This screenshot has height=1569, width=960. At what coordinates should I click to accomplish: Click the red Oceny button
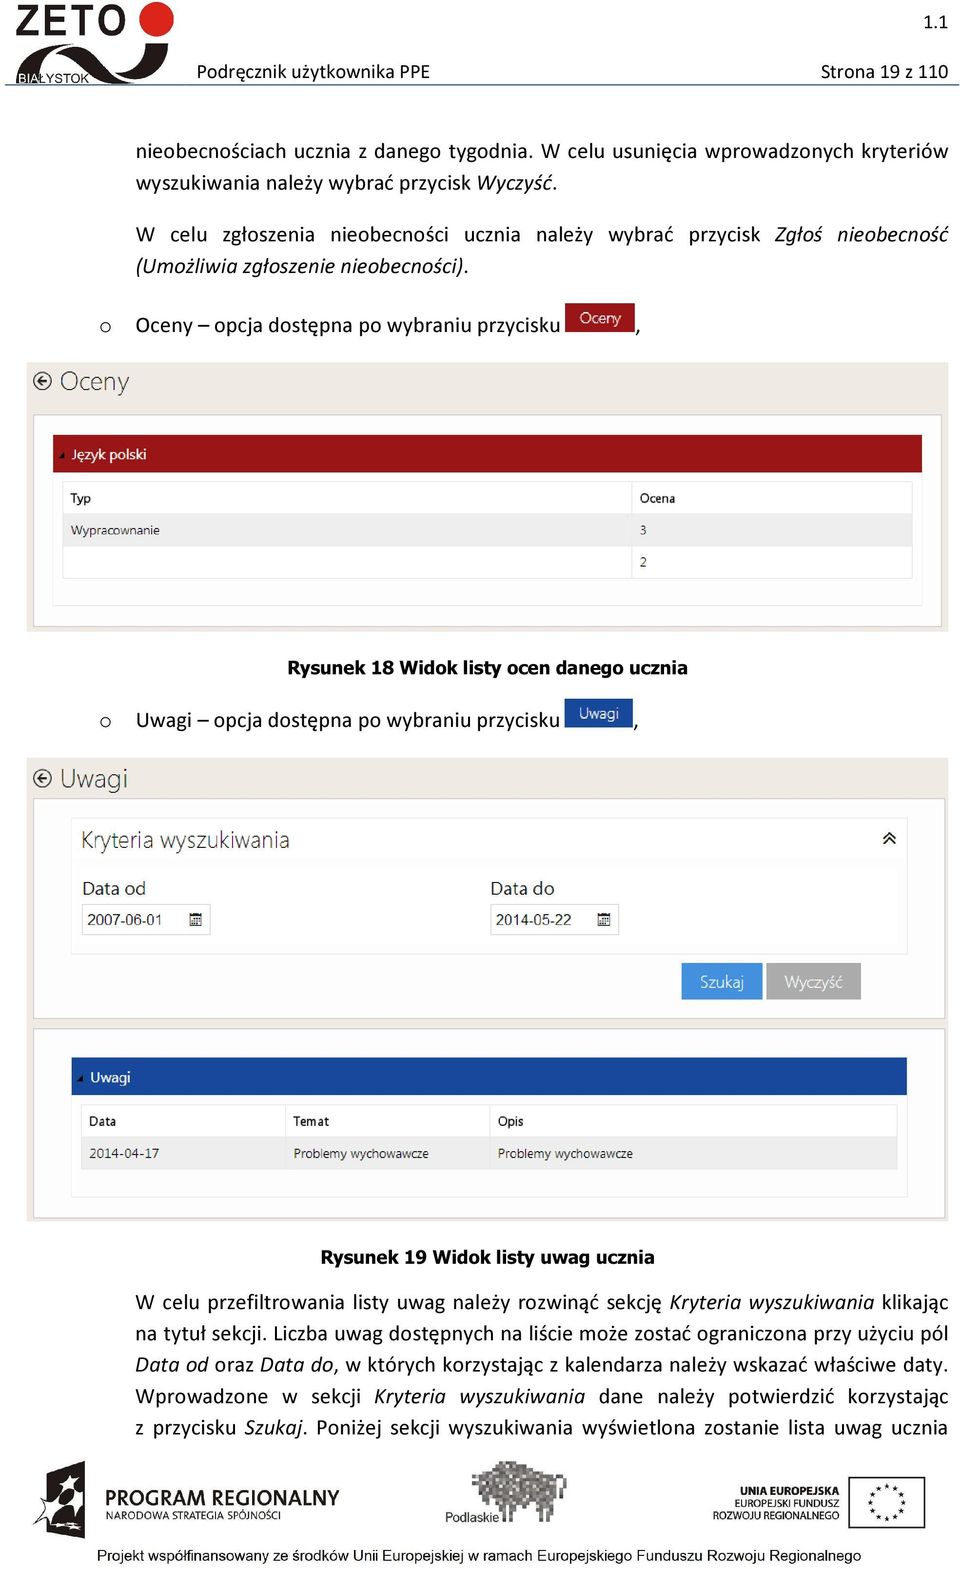(x=600, y=318)
